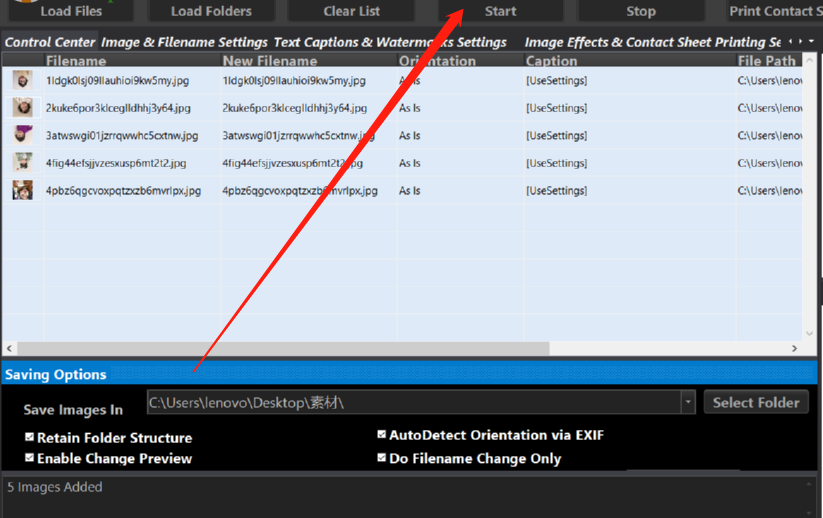Click the horizontal scrollbar right arrow
The image size is (823, 518).
point(794,348)
